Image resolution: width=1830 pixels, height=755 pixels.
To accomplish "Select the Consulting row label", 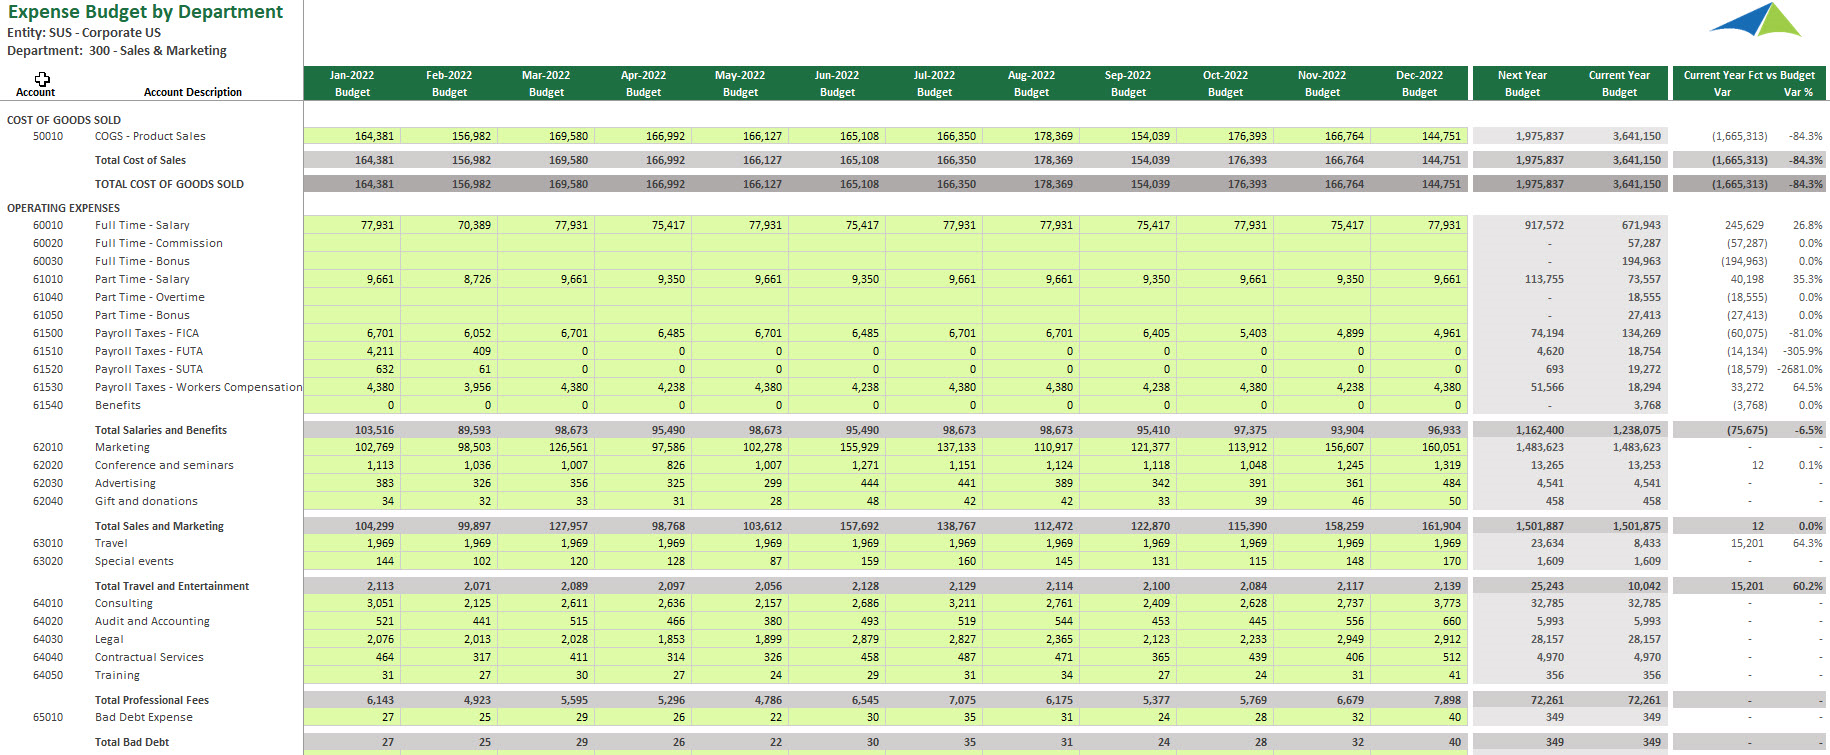I will (124, 603).
